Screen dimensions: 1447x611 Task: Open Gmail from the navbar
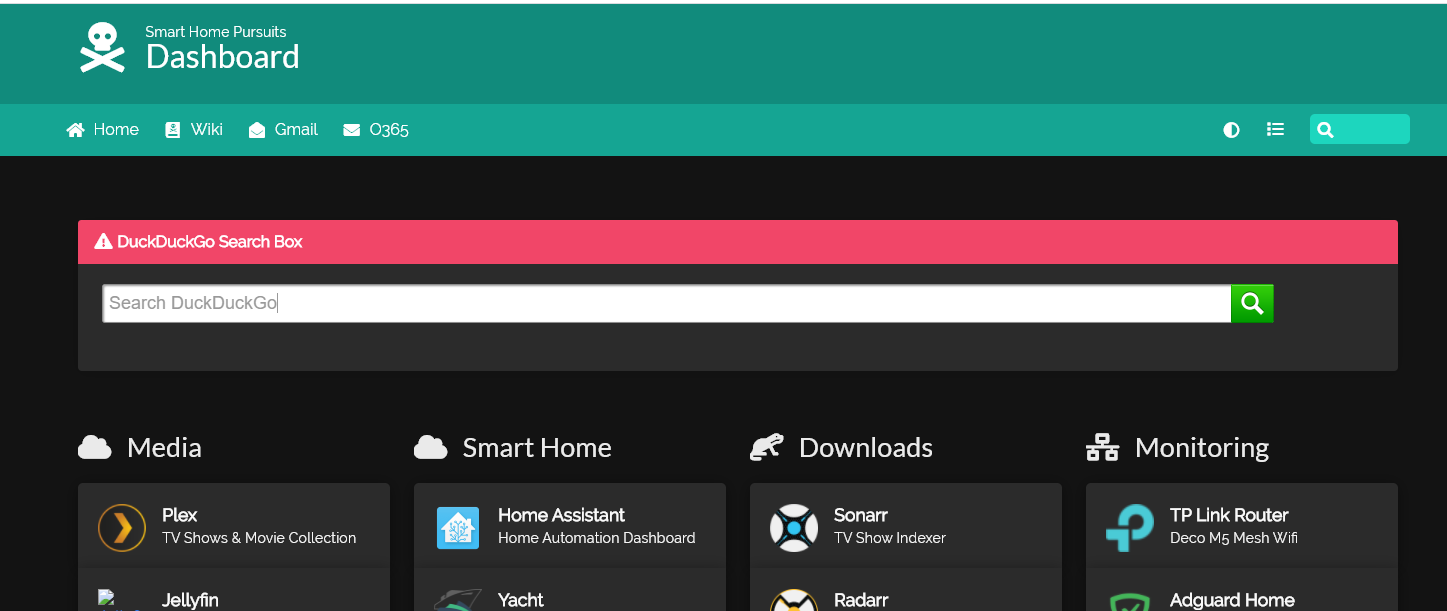283,129
